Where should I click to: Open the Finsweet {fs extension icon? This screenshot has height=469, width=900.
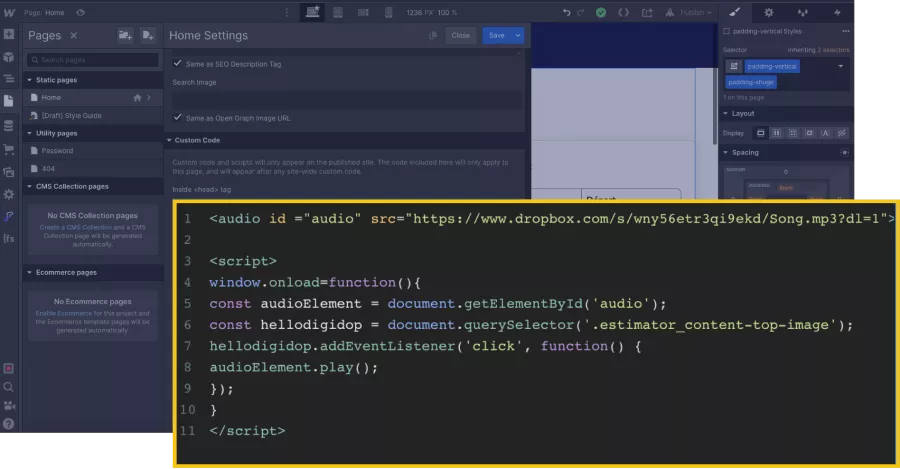tap(9, 238)
